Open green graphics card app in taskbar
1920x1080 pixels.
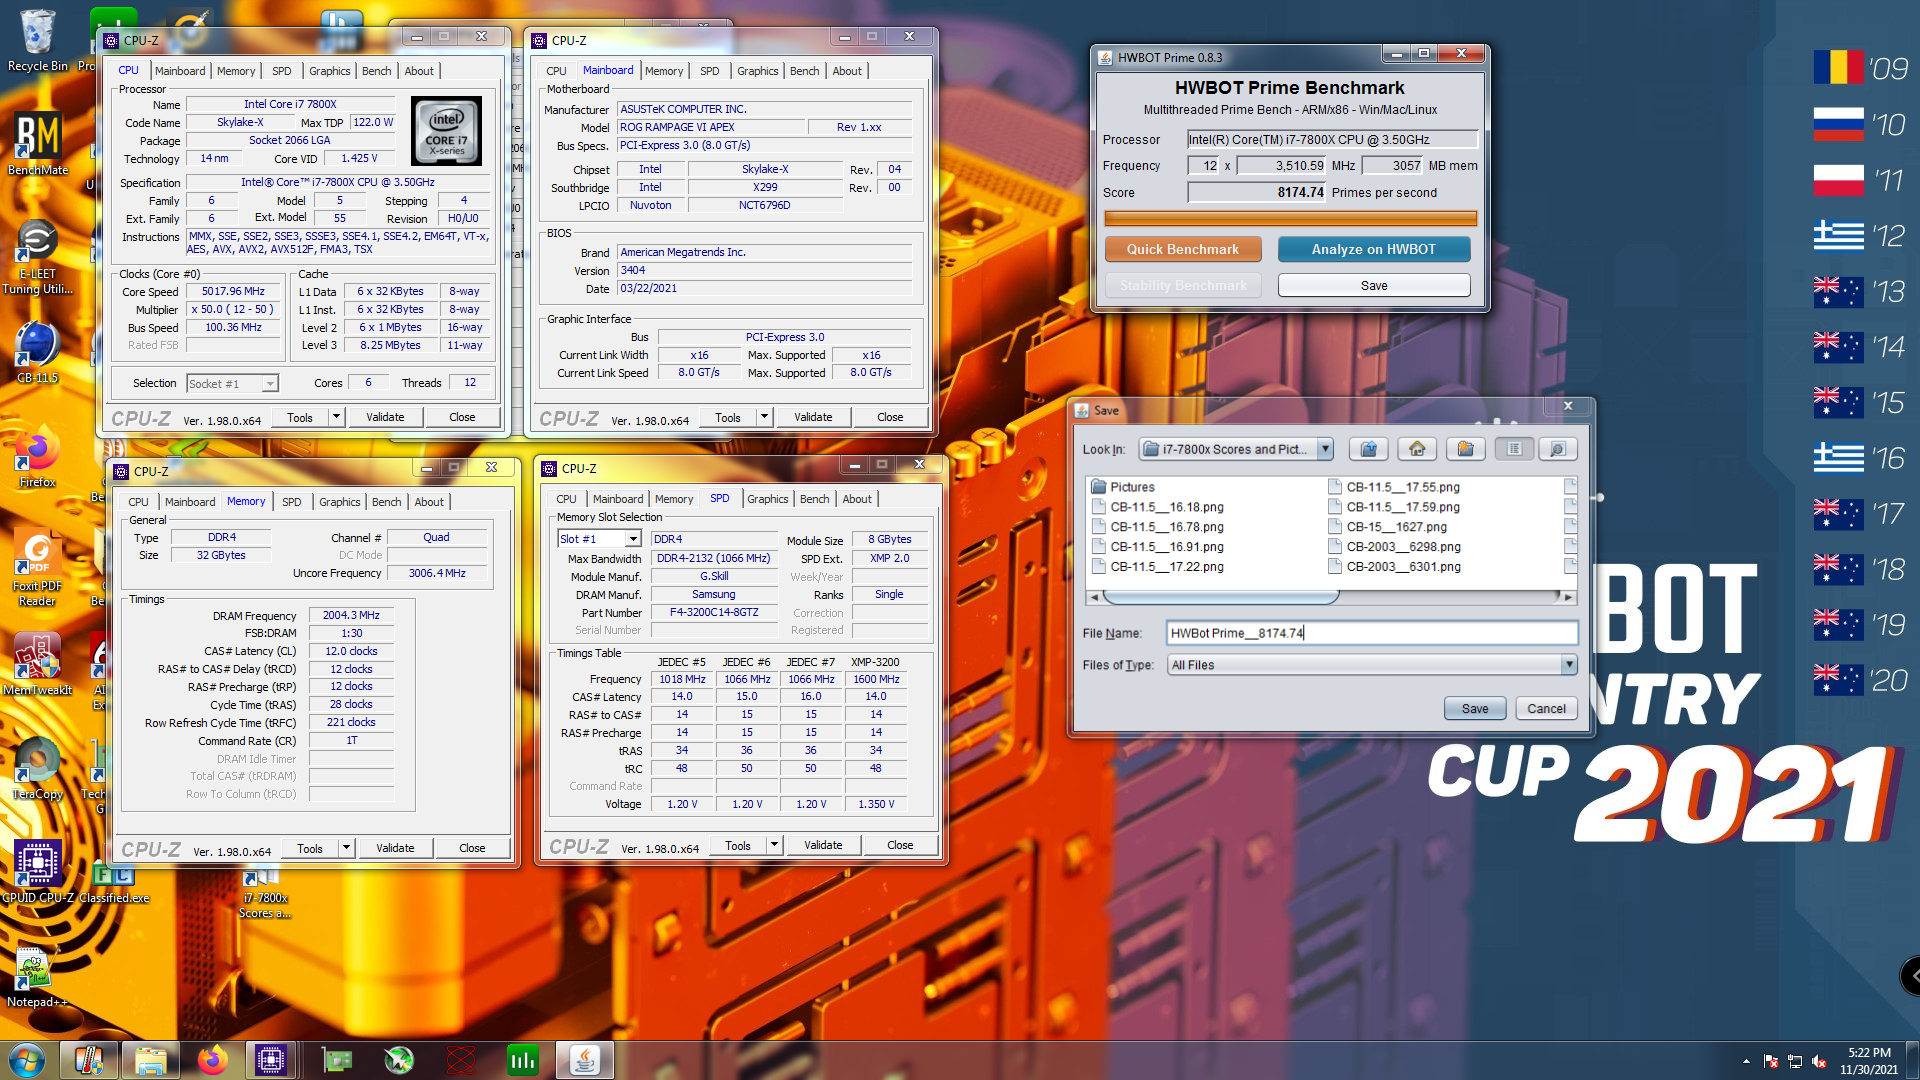coord(337,1060)
